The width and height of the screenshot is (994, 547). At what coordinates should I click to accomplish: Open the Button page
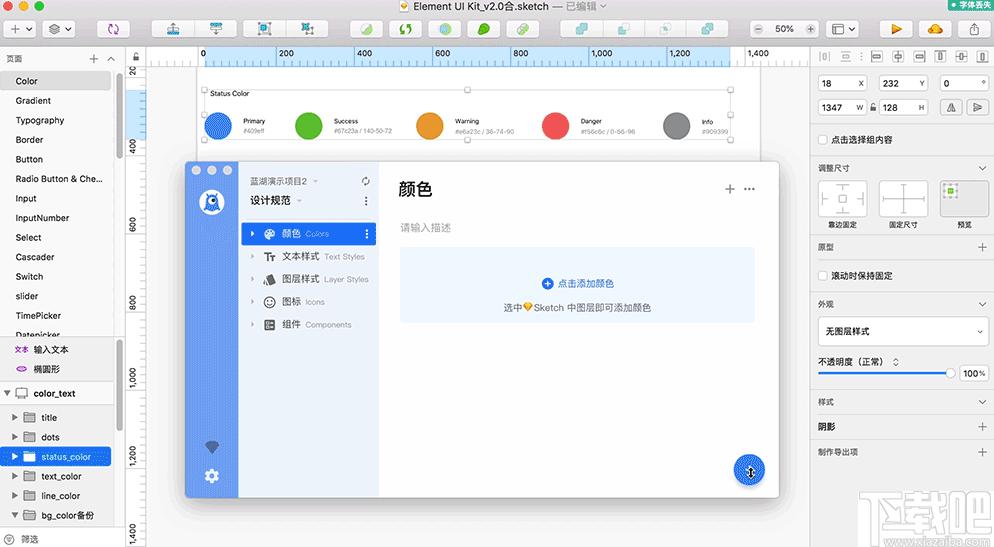click(29, 159)
